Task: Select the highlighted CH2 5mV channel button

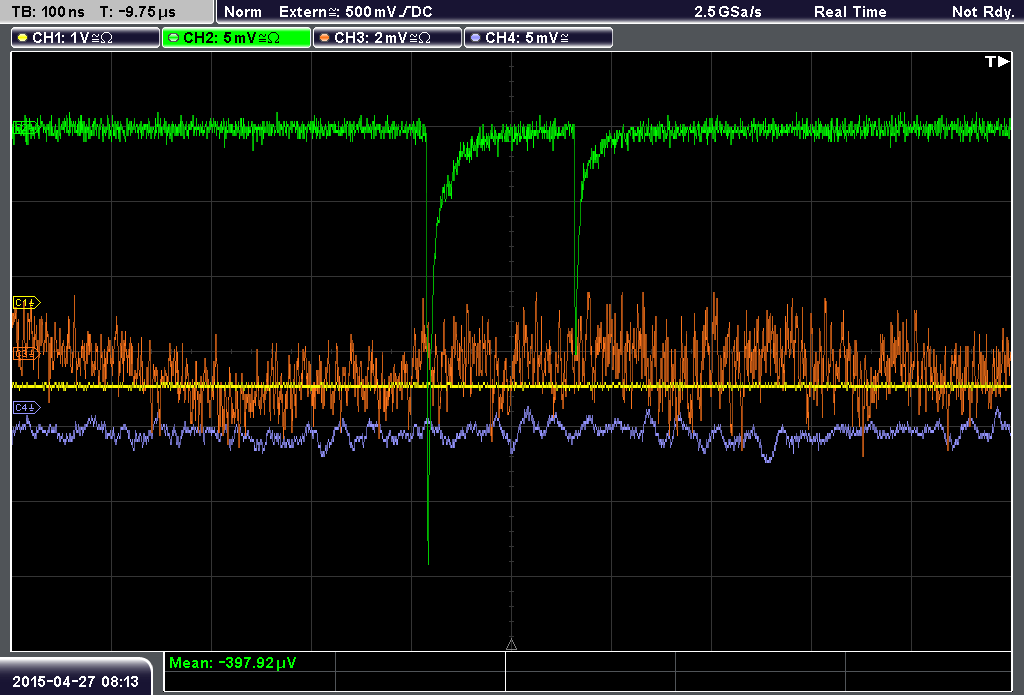Action: (236, 38)
